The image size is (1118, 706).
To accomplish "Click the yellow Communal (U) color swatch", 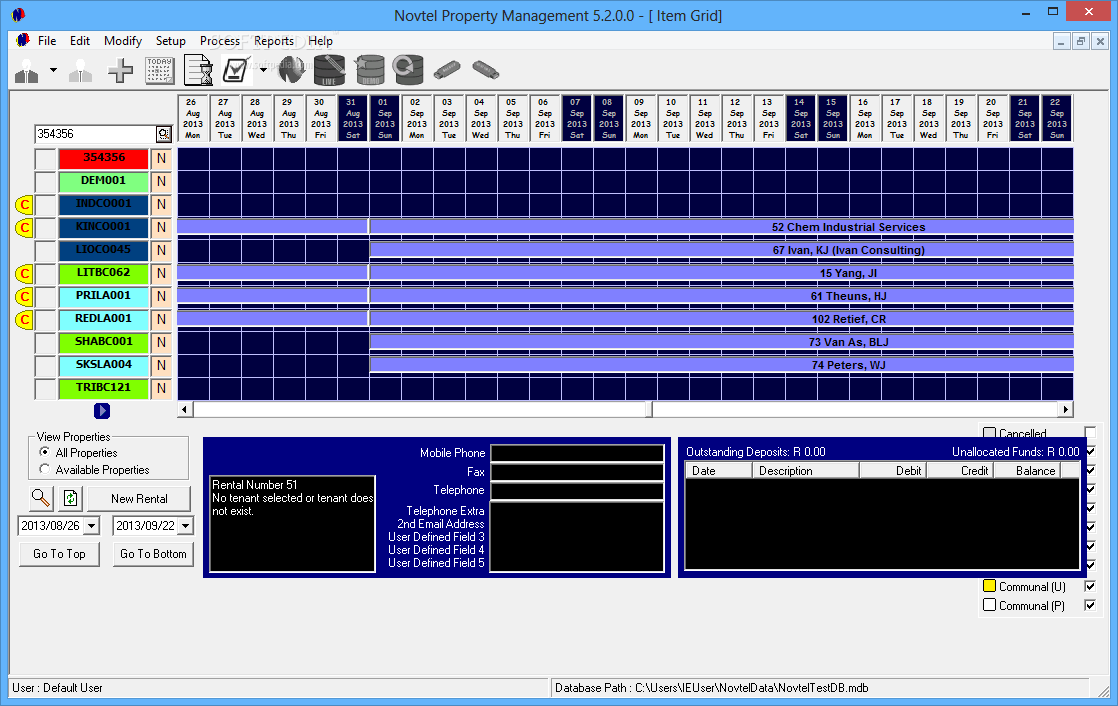I will pyautogui.click(x=989, y=586).
